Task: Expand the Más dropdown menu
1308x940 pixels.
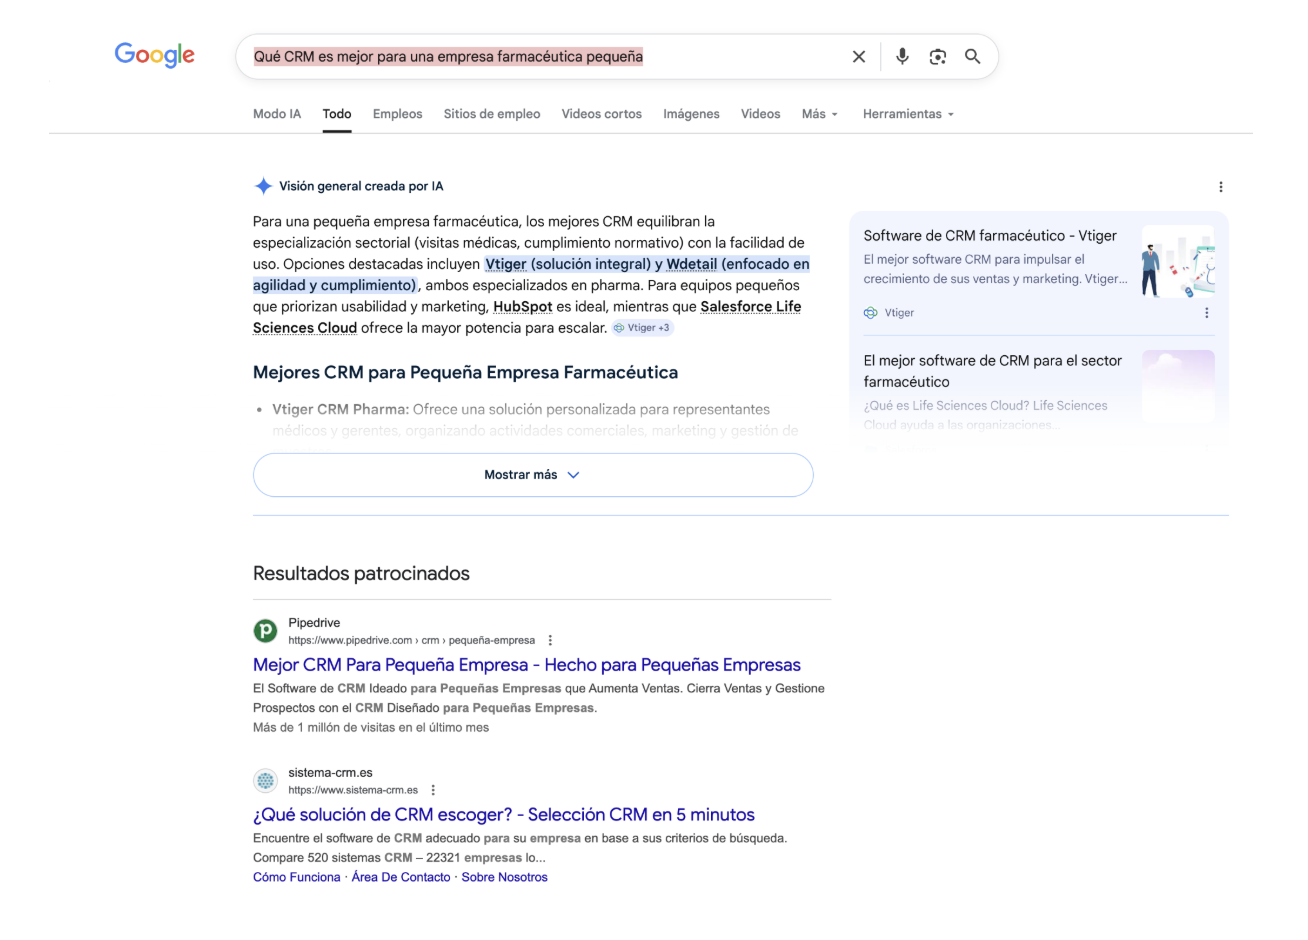Action: (820, 114)
